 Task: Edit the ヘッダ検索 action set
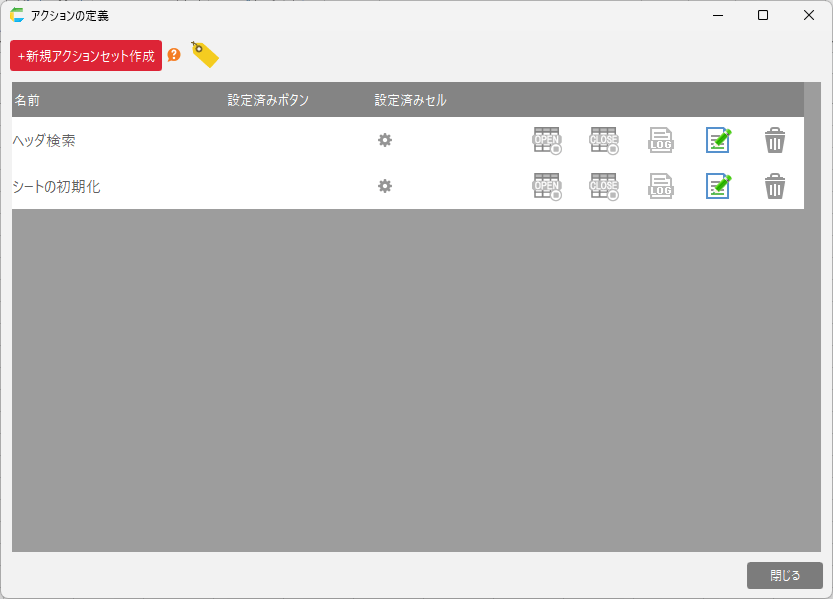point(718,141)
